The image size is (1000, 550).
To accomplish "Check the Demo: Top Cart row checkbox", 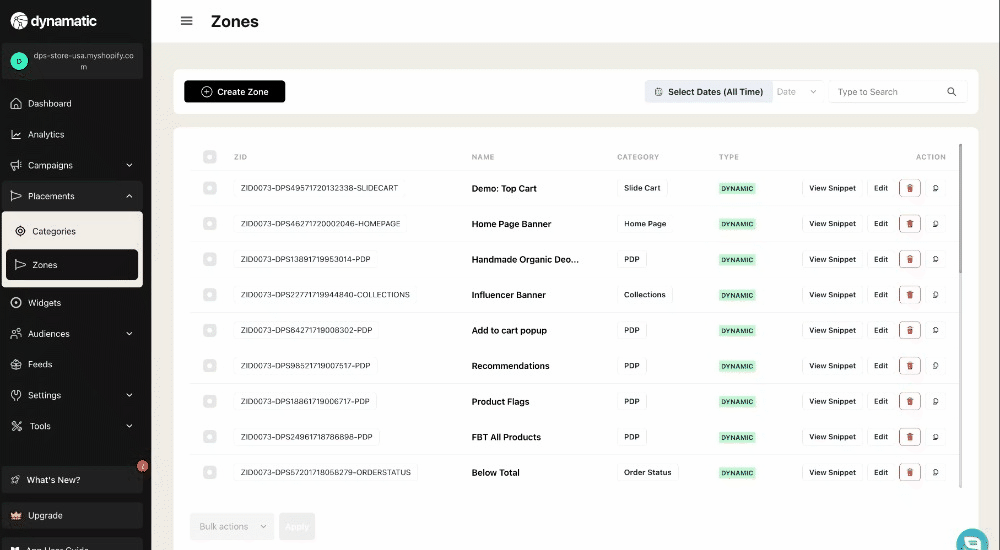I will [209, 188].
